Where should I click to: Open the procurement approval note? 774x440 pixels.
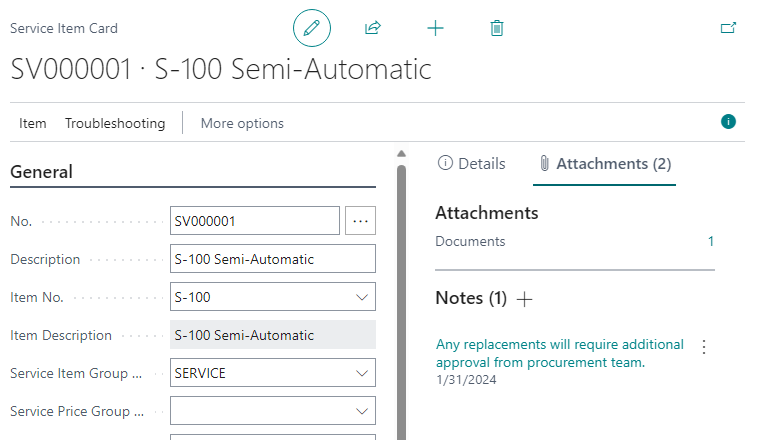(x=559, y=353)
